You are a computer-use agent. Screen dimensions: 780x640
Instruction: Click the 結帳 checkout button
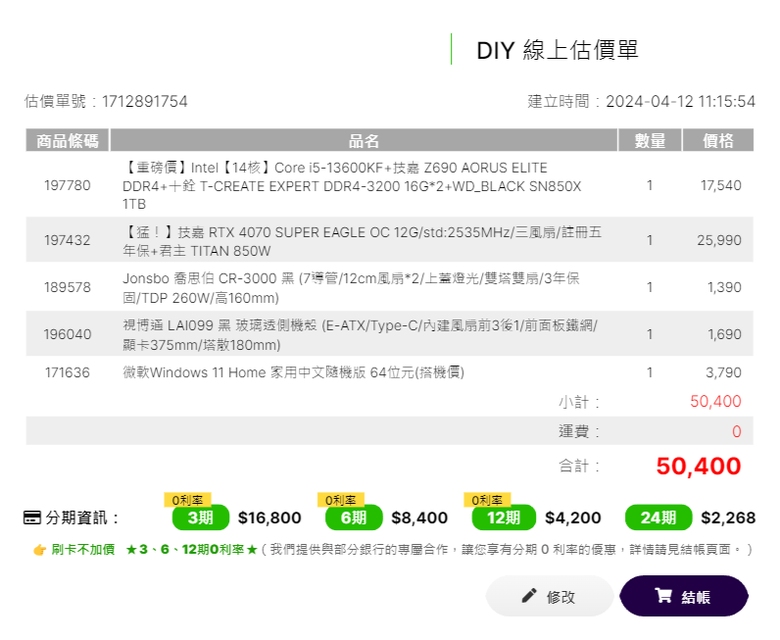pyautogui.click(x=684, y=596)
